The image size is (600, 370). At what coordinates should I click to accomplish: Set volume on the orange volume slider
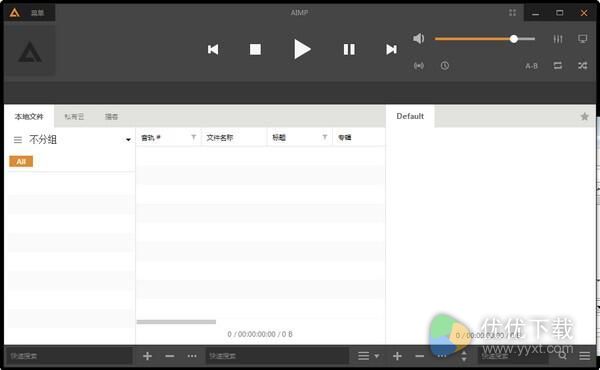pyautogui.click(x=484, y=39)
